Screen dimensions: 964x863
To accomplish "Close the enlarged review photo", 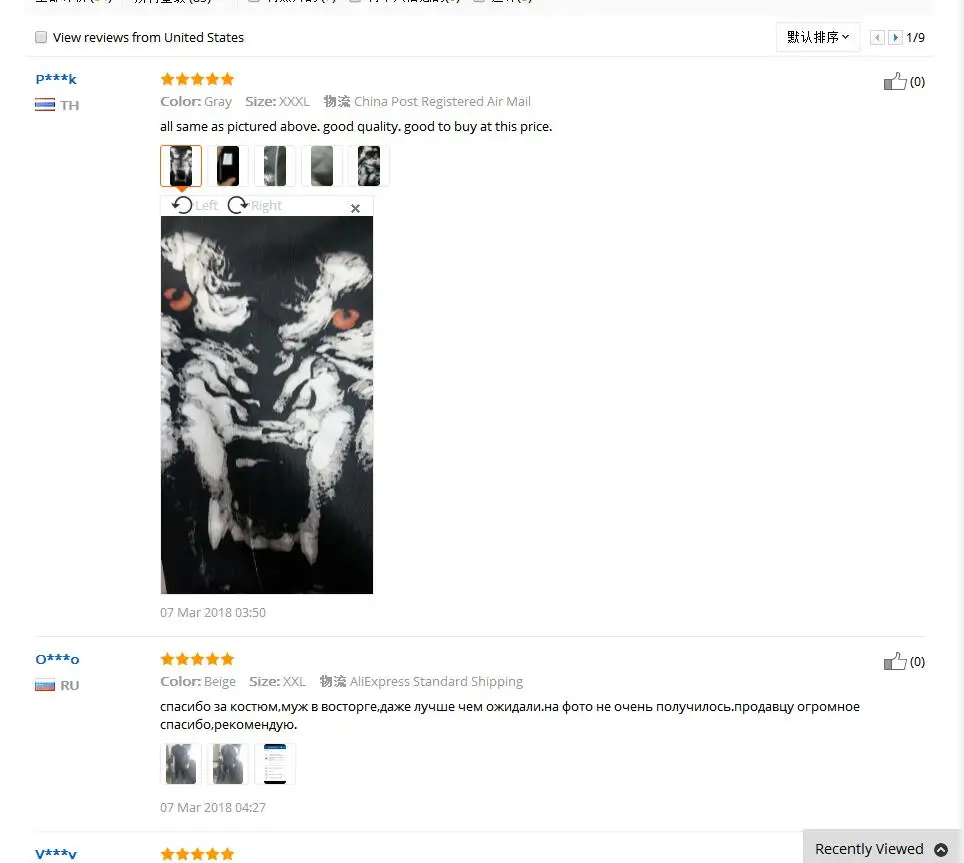I will point(355,208).
